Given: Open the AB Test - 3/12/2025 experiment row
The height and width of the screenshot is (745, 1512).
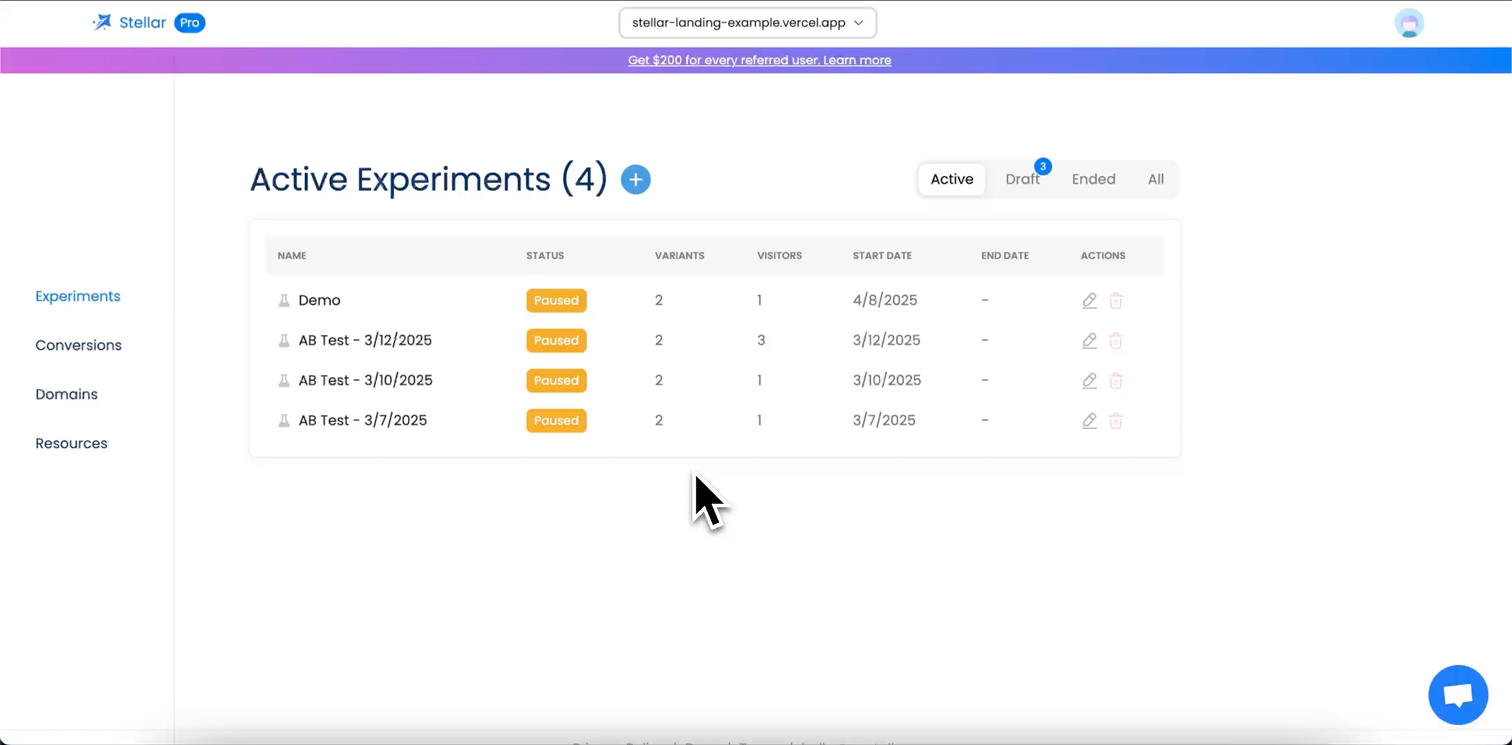Looking at the screenshot, I should (x=365, y=341).
